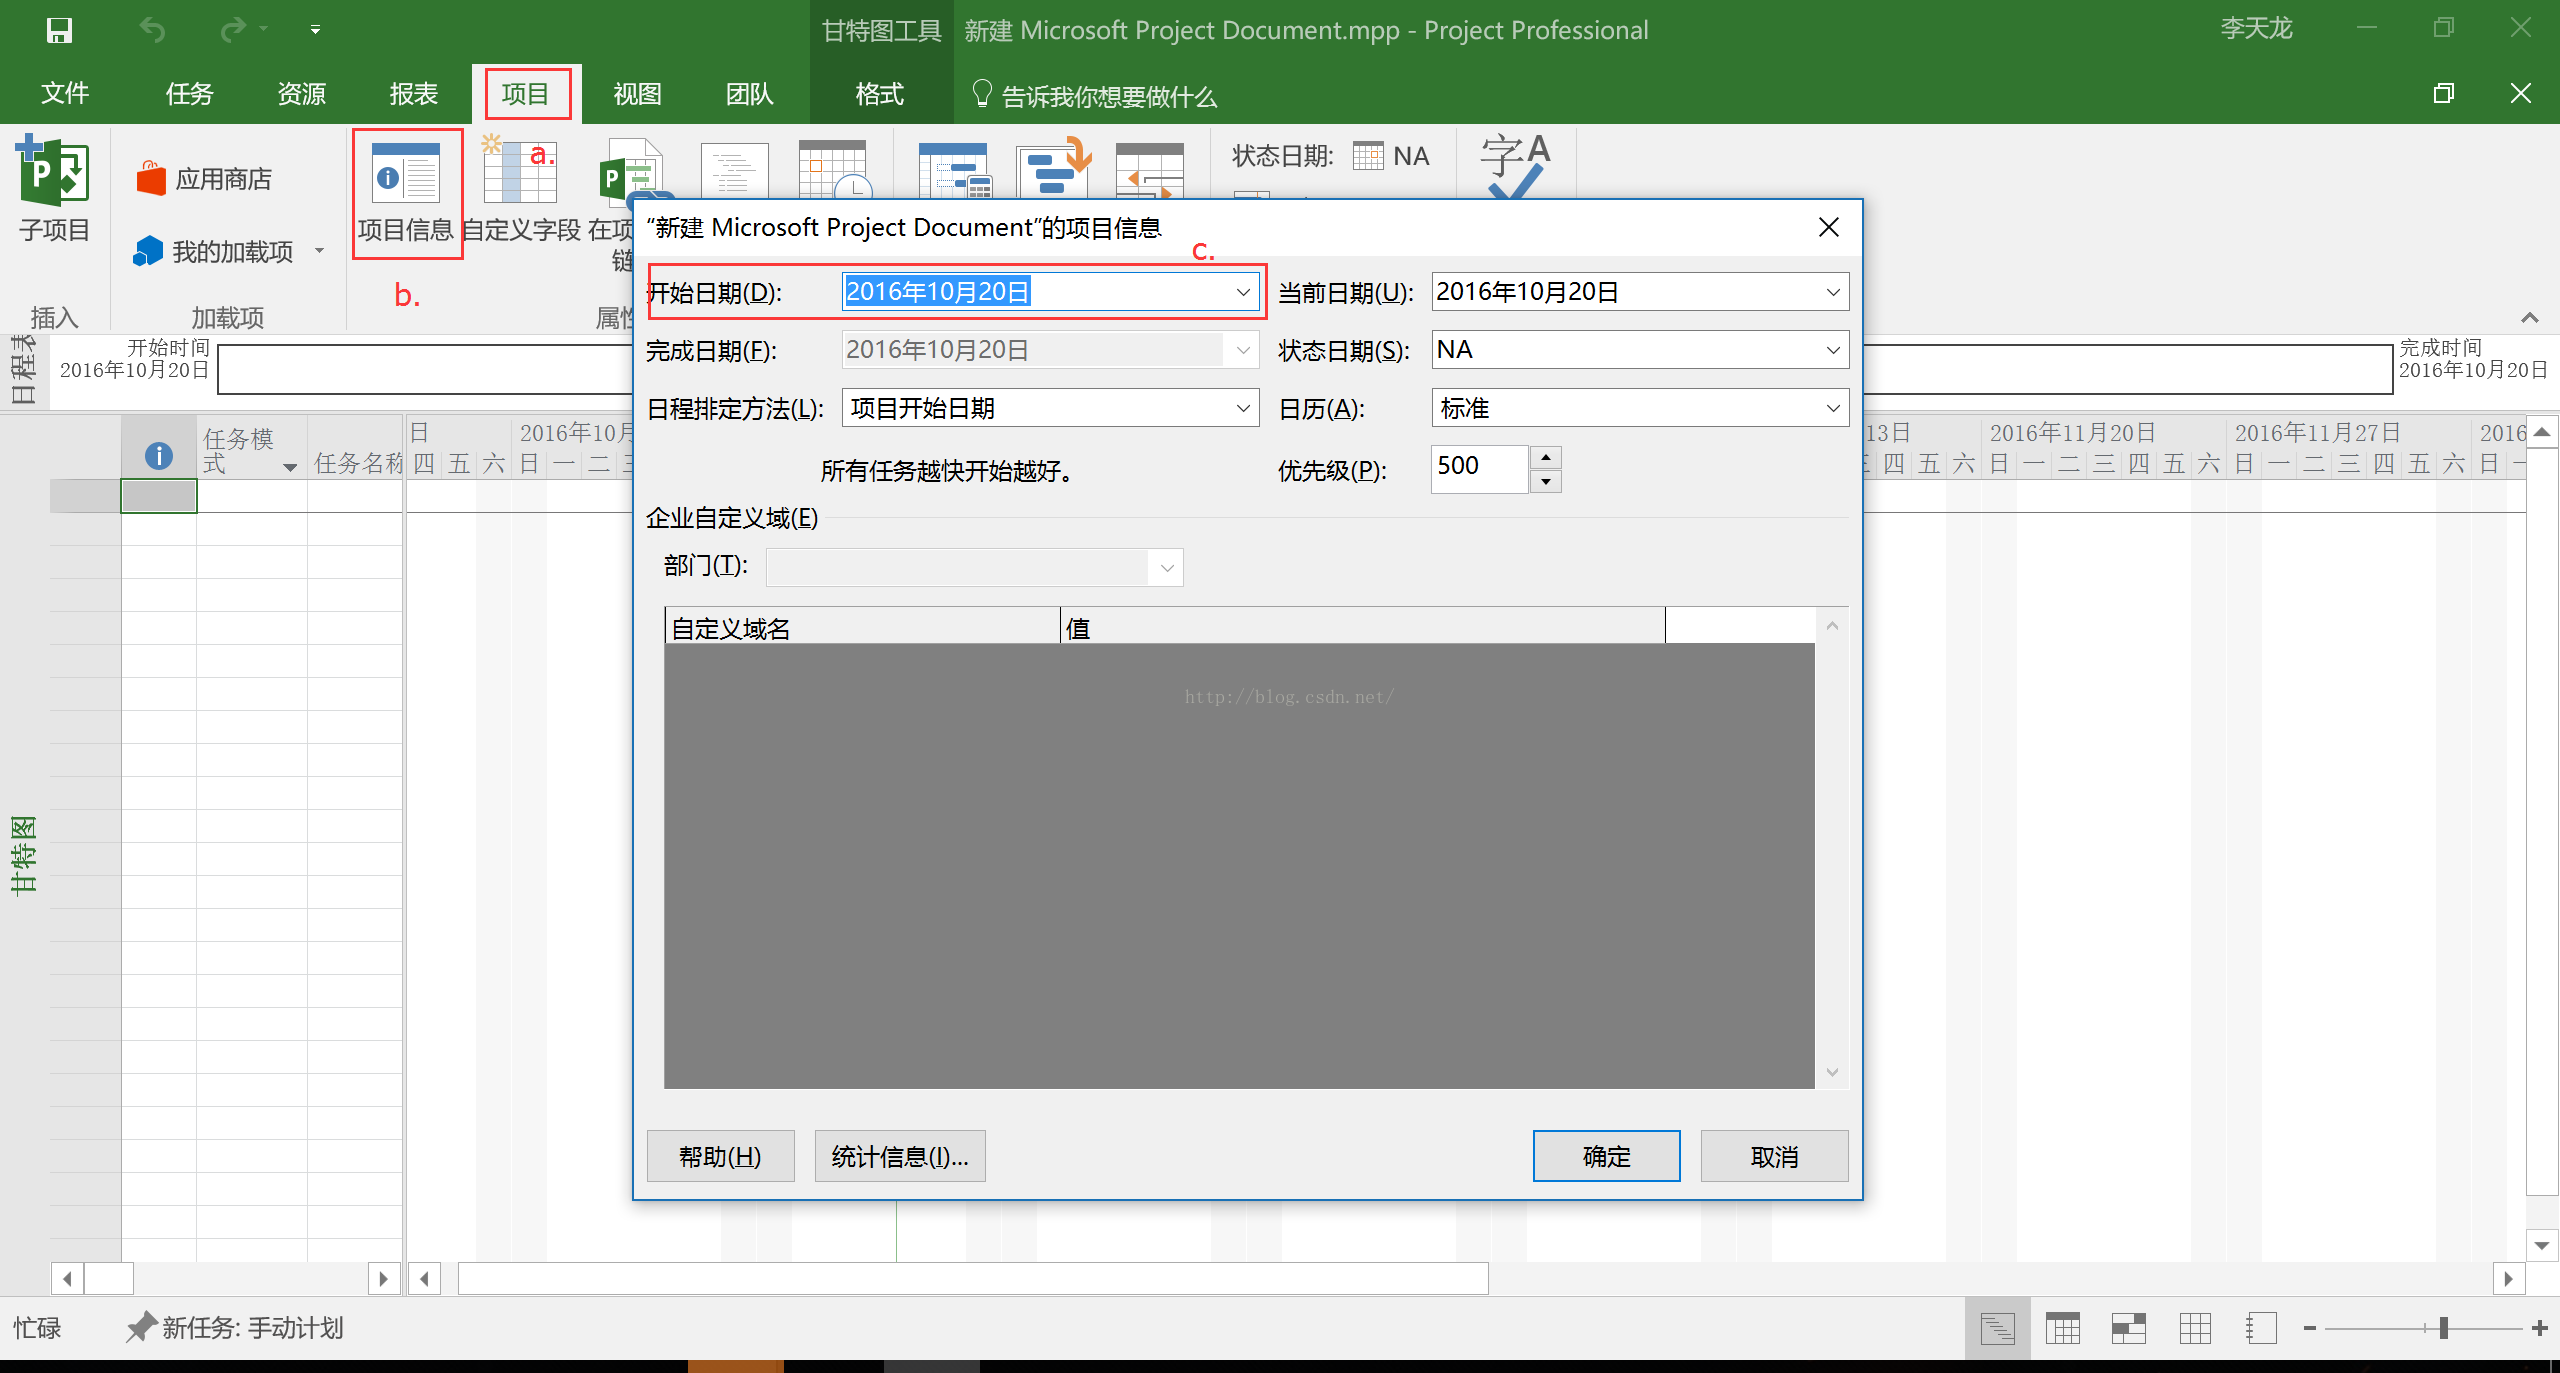The image size is (2560, 1373).
Task: Switch to Team Planner view in status bar
Action: click(2129, 1328)
